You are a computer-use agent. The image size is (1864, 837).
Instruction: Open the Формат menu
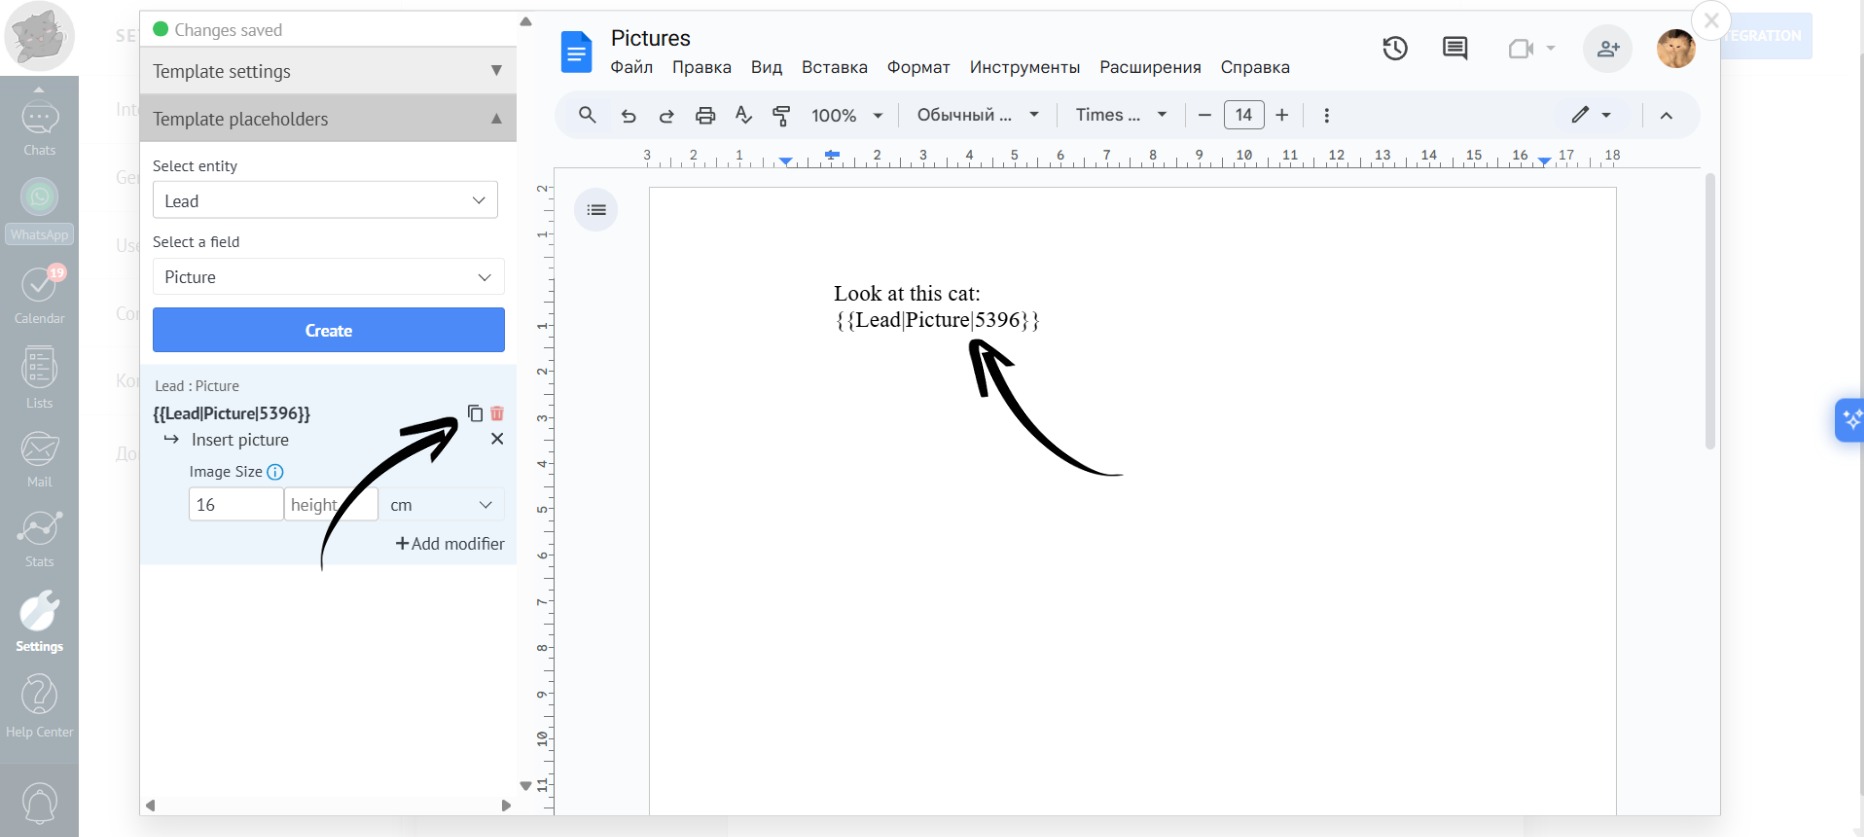coord(918,67)
